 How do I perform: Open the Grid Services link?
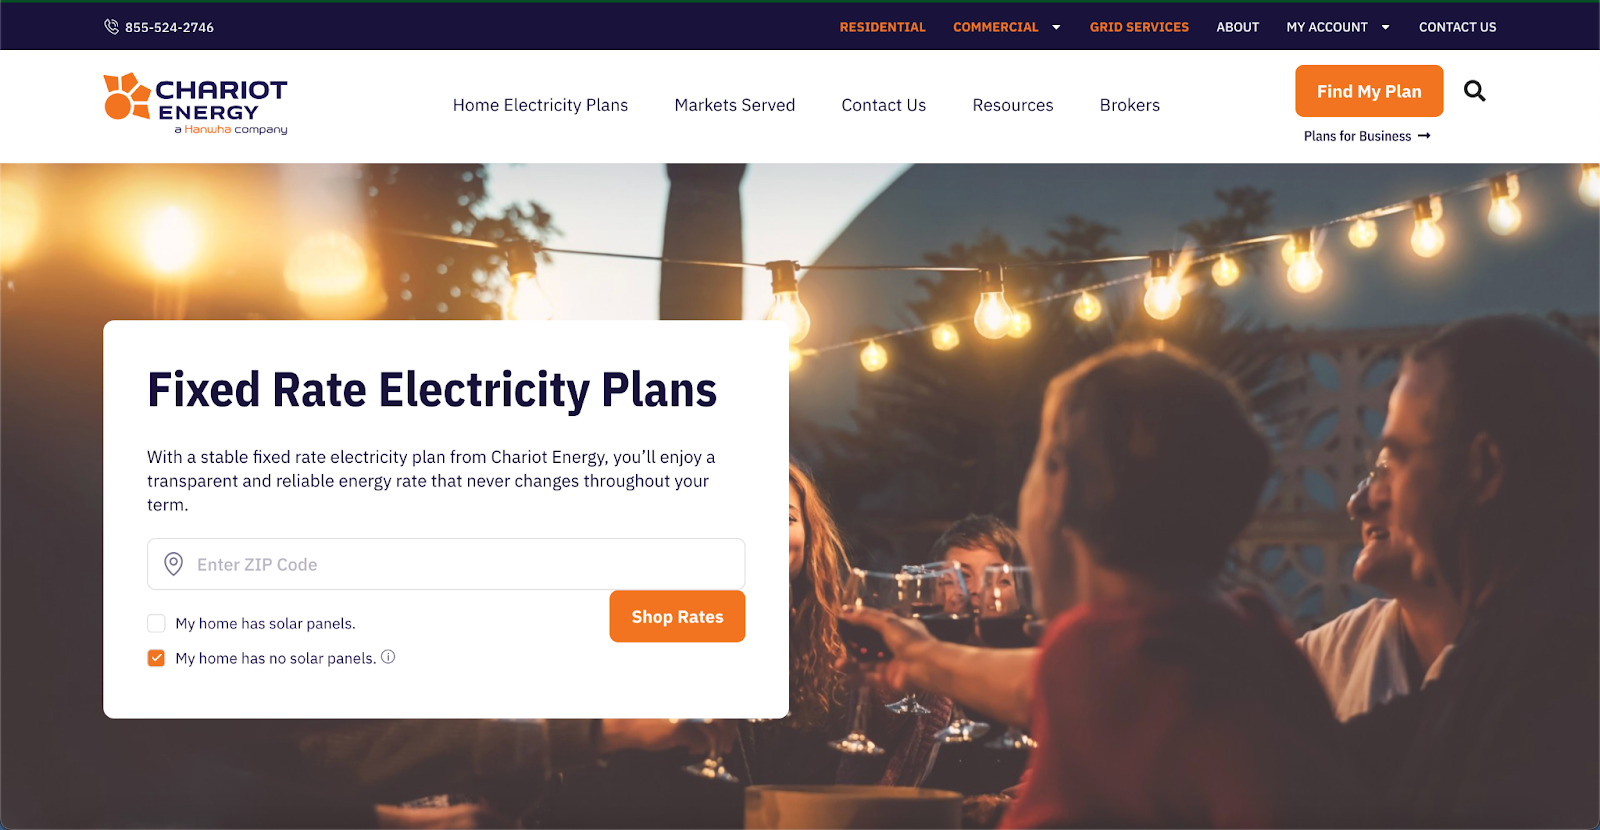click(1139, 27)
